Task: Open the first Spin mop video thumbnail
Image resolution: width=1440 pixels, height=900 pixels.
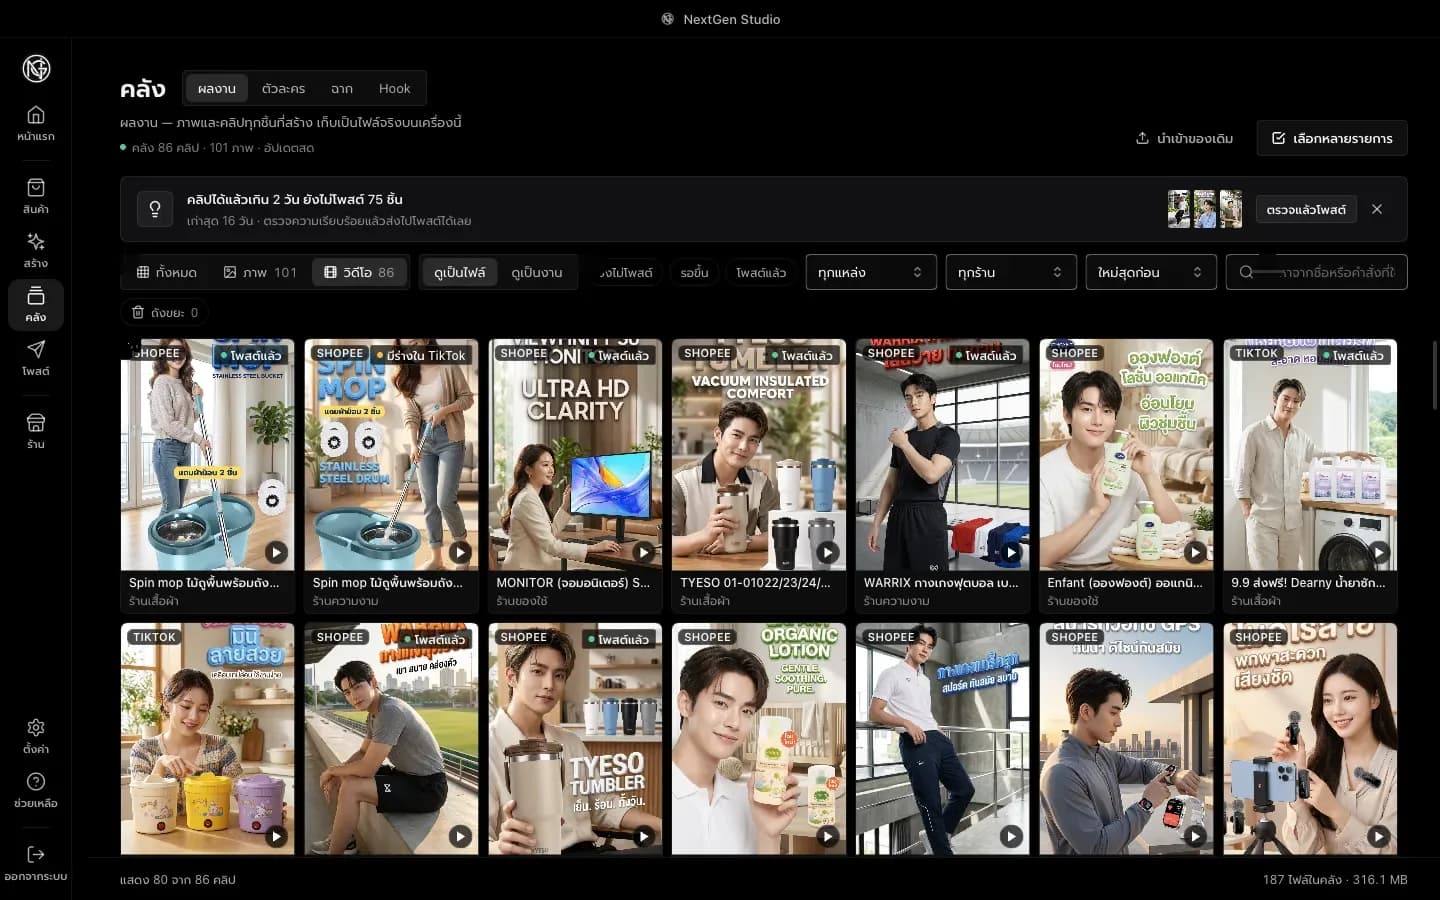Action: [208, 455]
